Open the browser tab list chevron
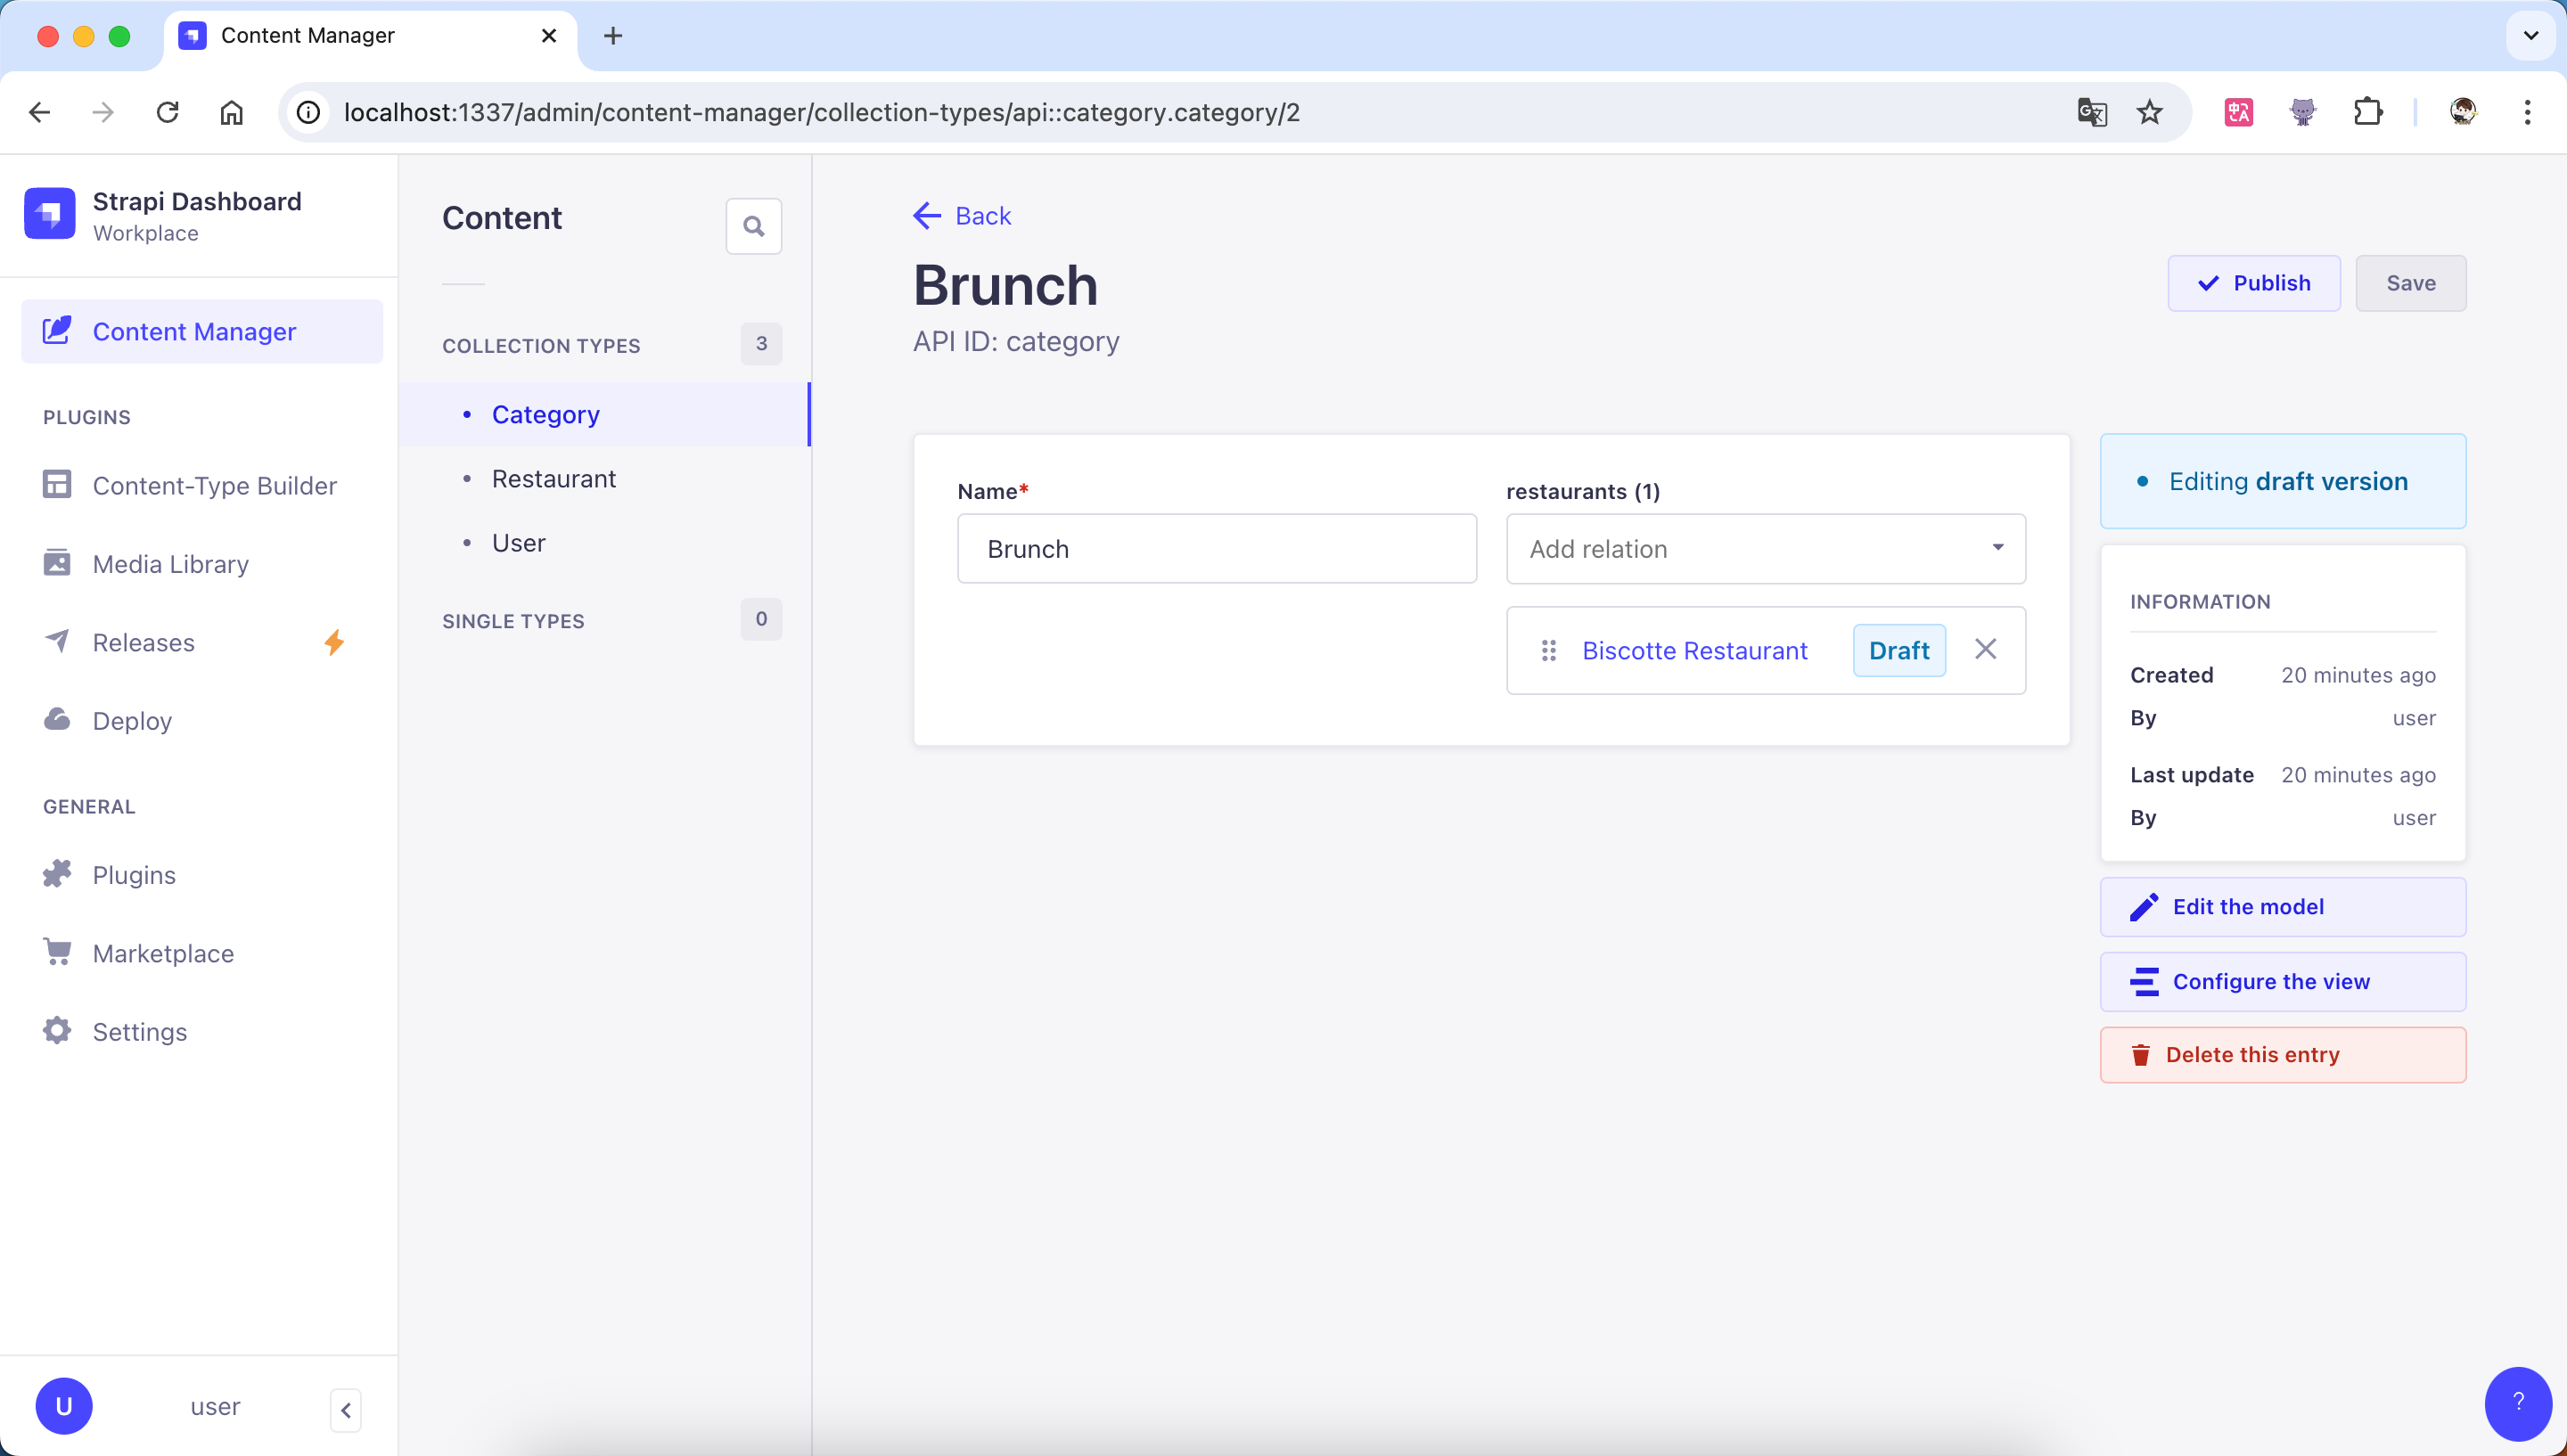The width and height of the screenshot is (2567, 1456). [x=2530, y=36]
